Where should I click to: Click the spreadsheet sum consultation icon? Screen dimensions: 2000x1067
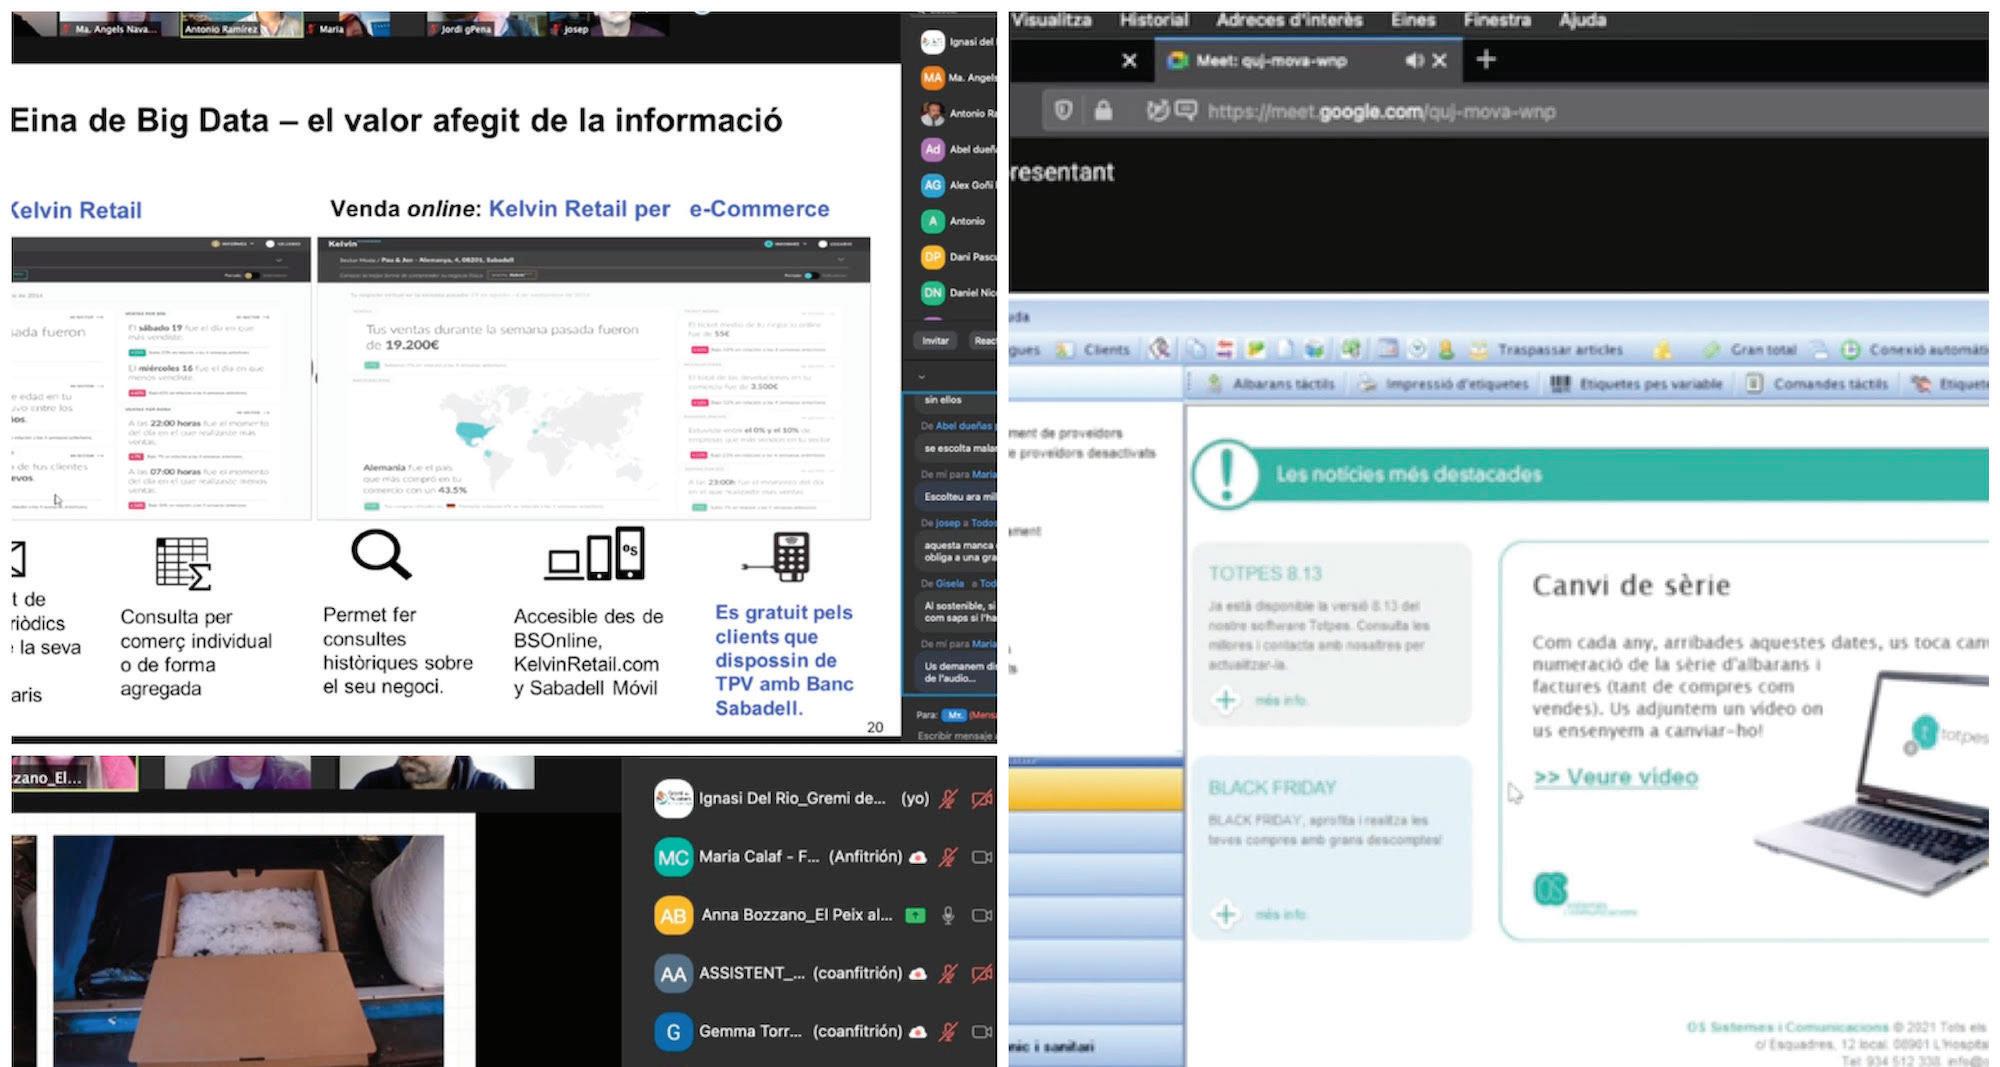pyautogui.click(x=183, y=564)
